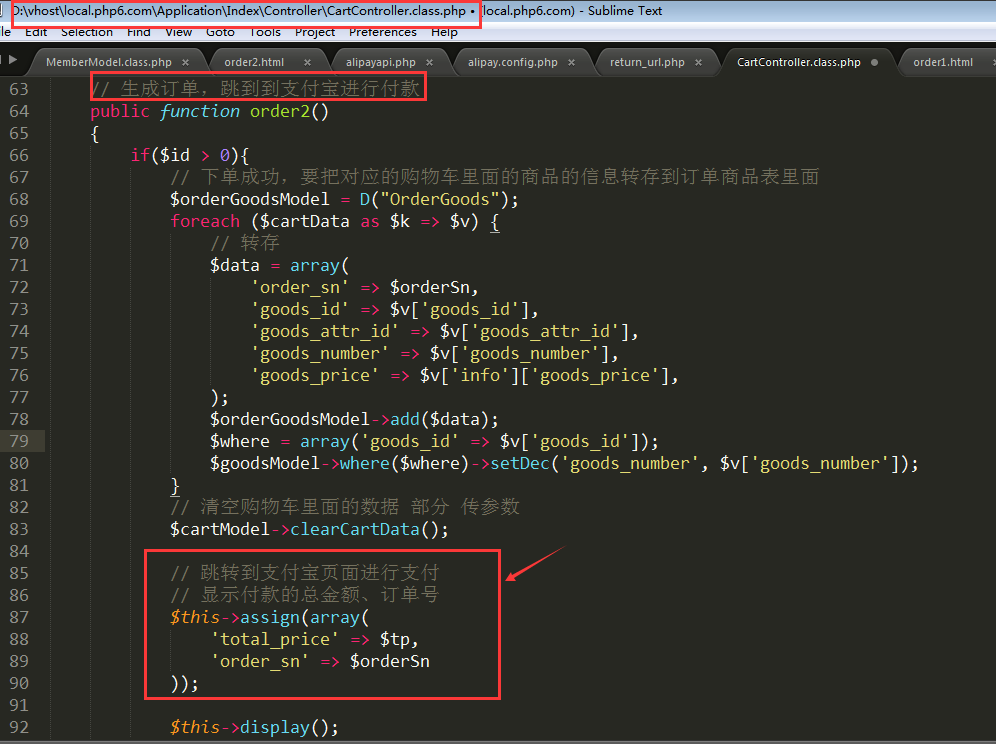
Task: Open the Project menu
Action: point(315,32)
